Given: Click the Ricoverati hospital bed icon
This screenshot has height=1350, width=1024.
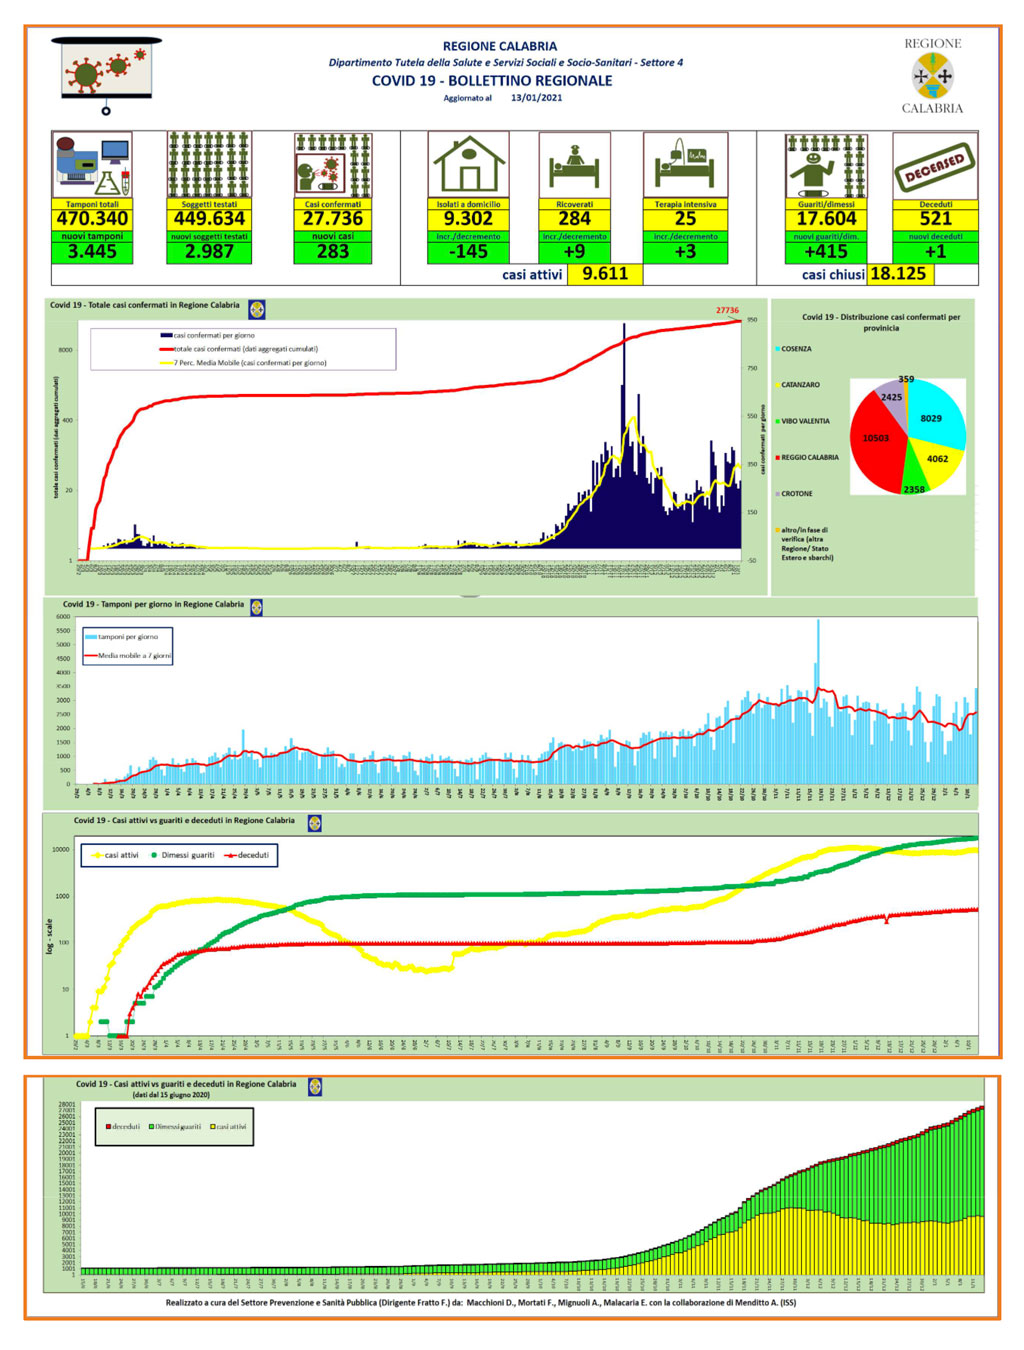Looking at the screenshot, I should click(575, 165).
